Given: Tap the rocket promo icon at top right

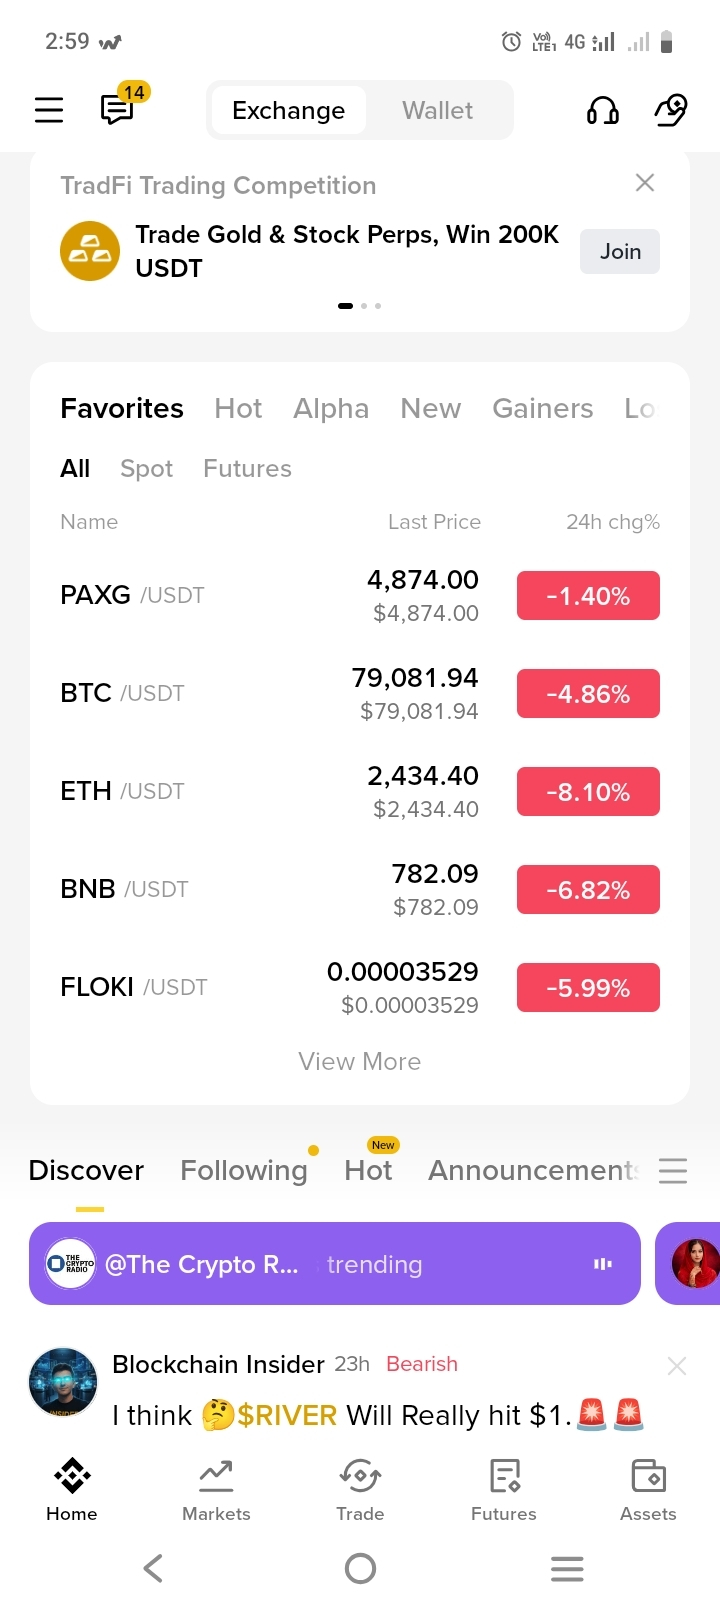Looking at the screenshot, I should (671, 110).
